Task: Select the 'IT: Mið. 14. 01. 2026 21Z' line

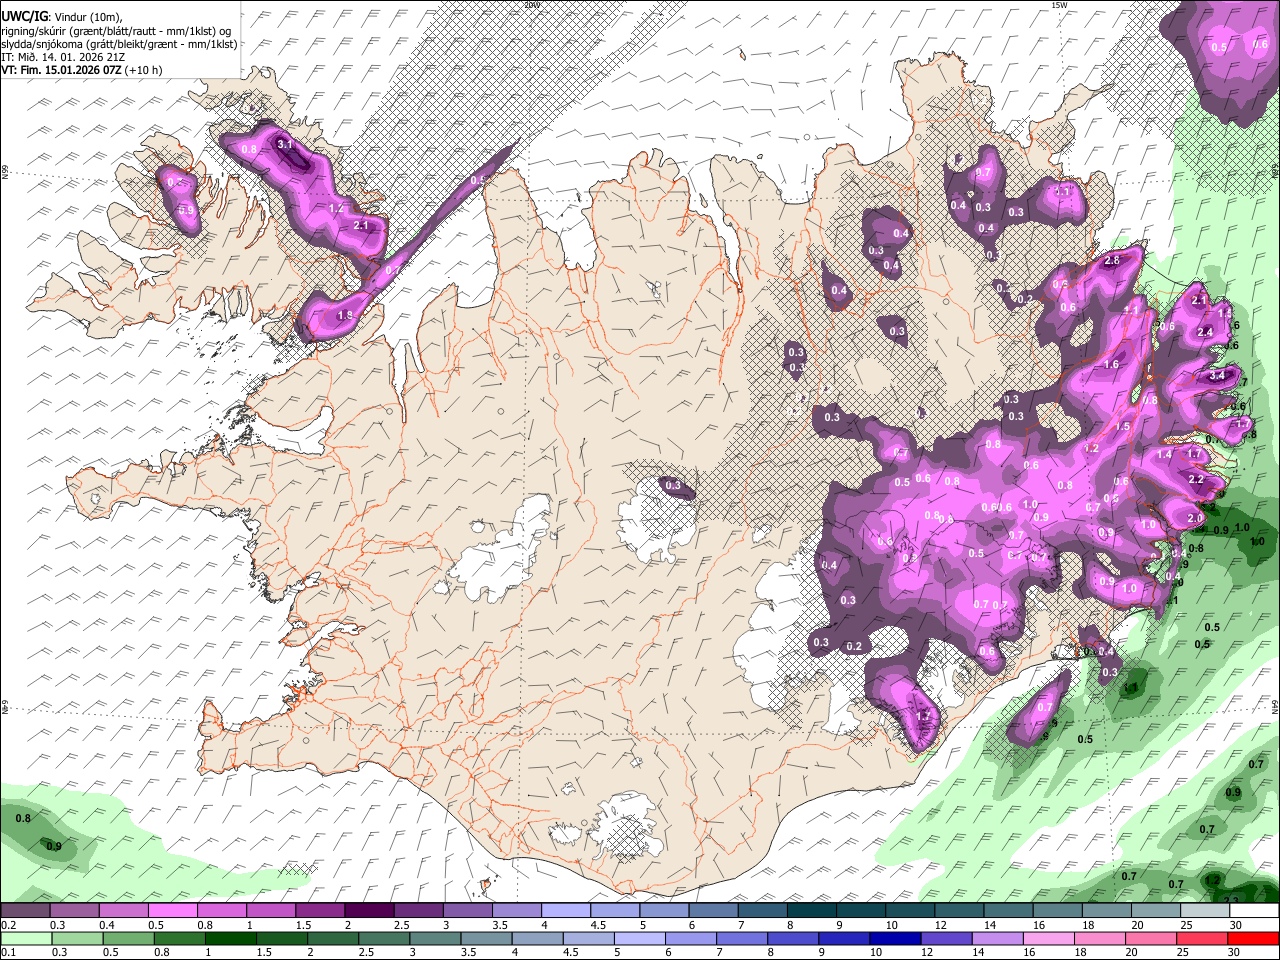Action: point(65,57)
